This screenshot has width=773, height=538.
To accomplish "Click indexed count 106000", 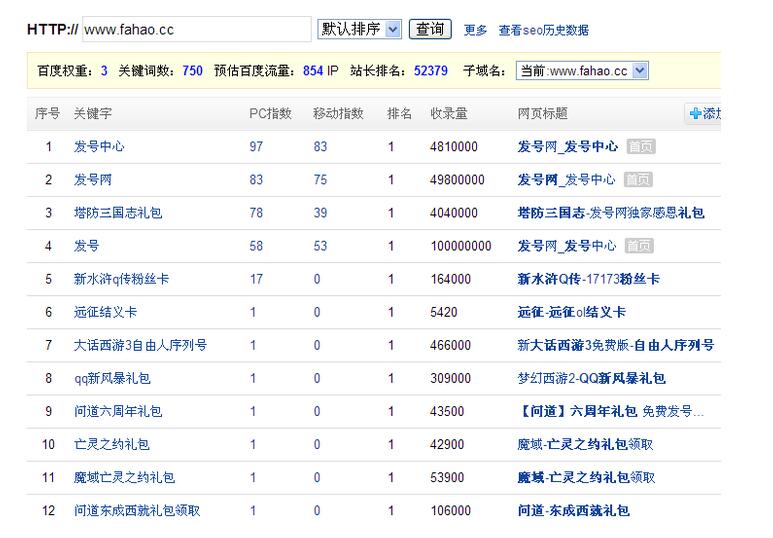I will pyautogui.click(x=451, y=510).
